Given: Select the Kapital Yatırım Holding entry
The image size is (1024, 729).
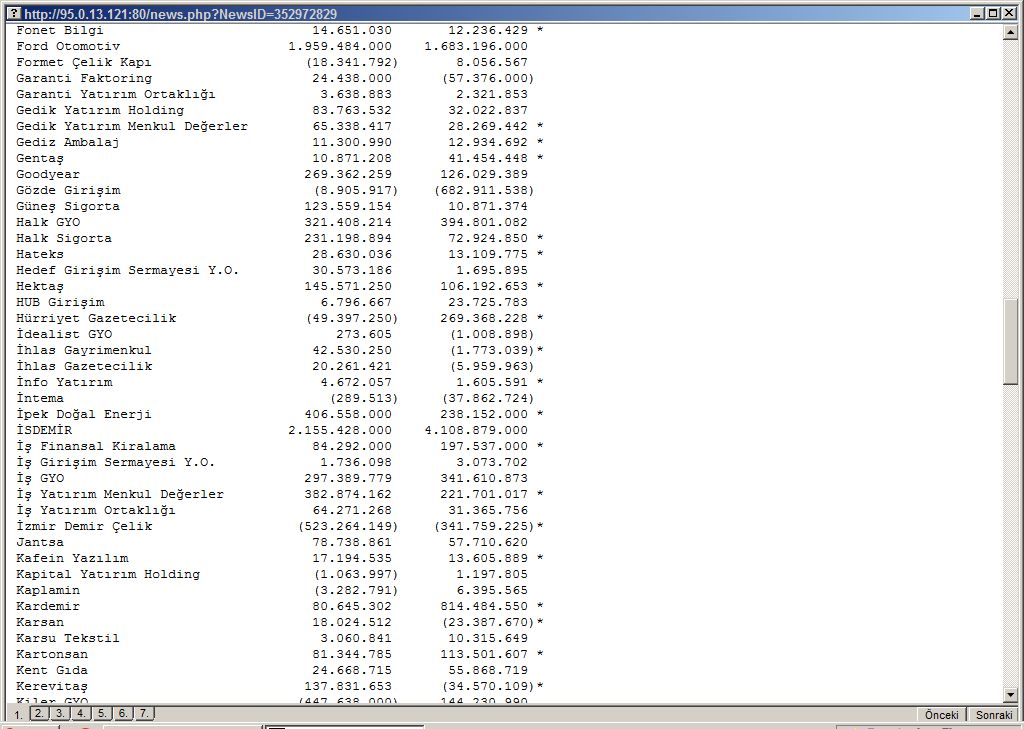Looking at the screenshot, I should pyautogui.click(x=108, y=574).
